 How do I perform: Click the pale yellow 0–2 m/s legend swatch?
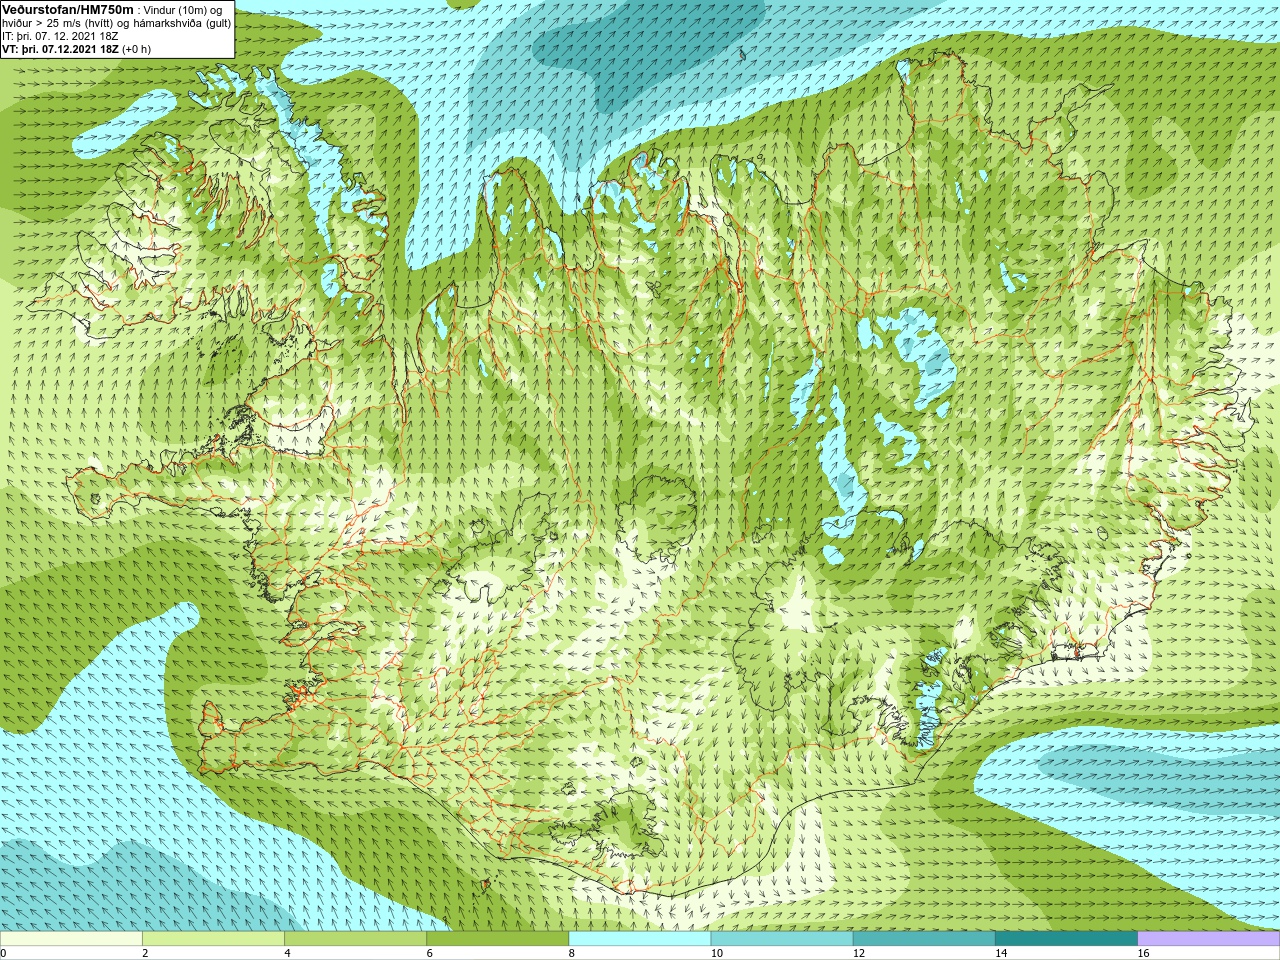pyautogui.click(x=71, y=939)
